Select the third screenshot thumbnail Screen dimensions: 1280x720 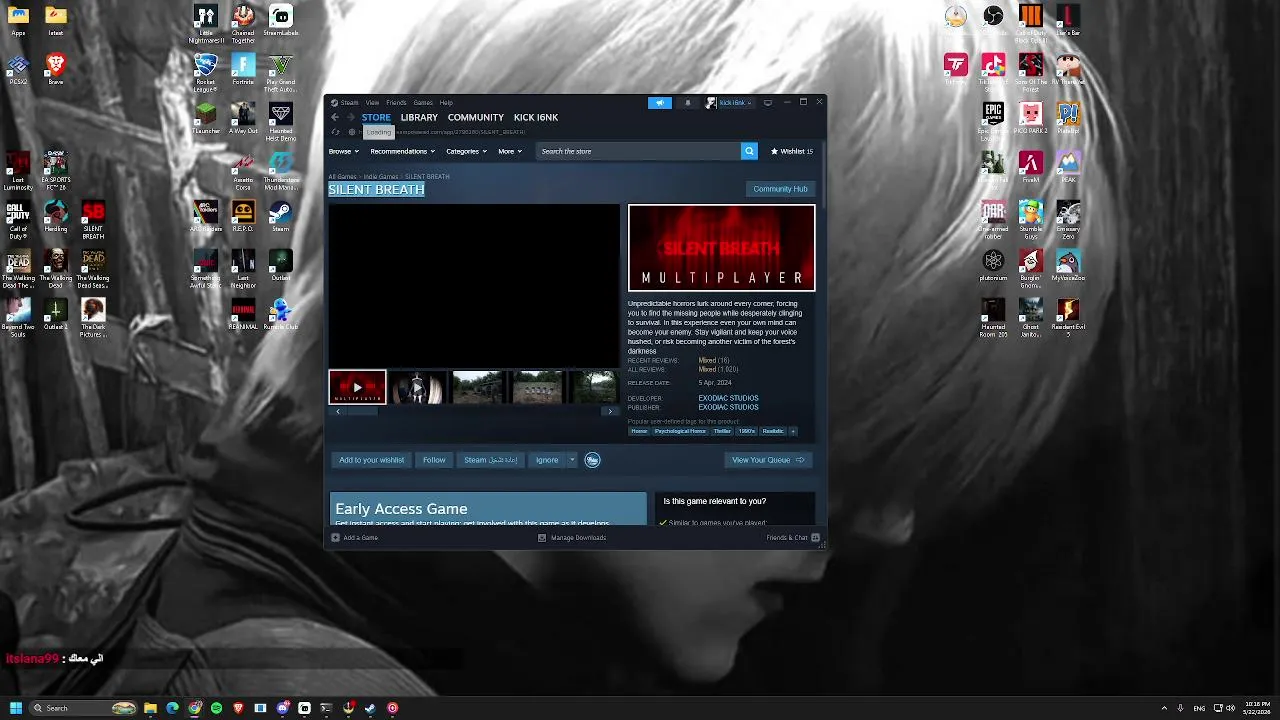coord(477,387)
